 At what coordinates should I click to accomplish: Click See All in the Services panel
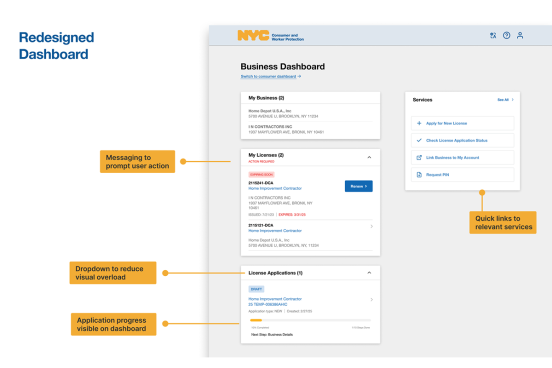pos(505,100)
